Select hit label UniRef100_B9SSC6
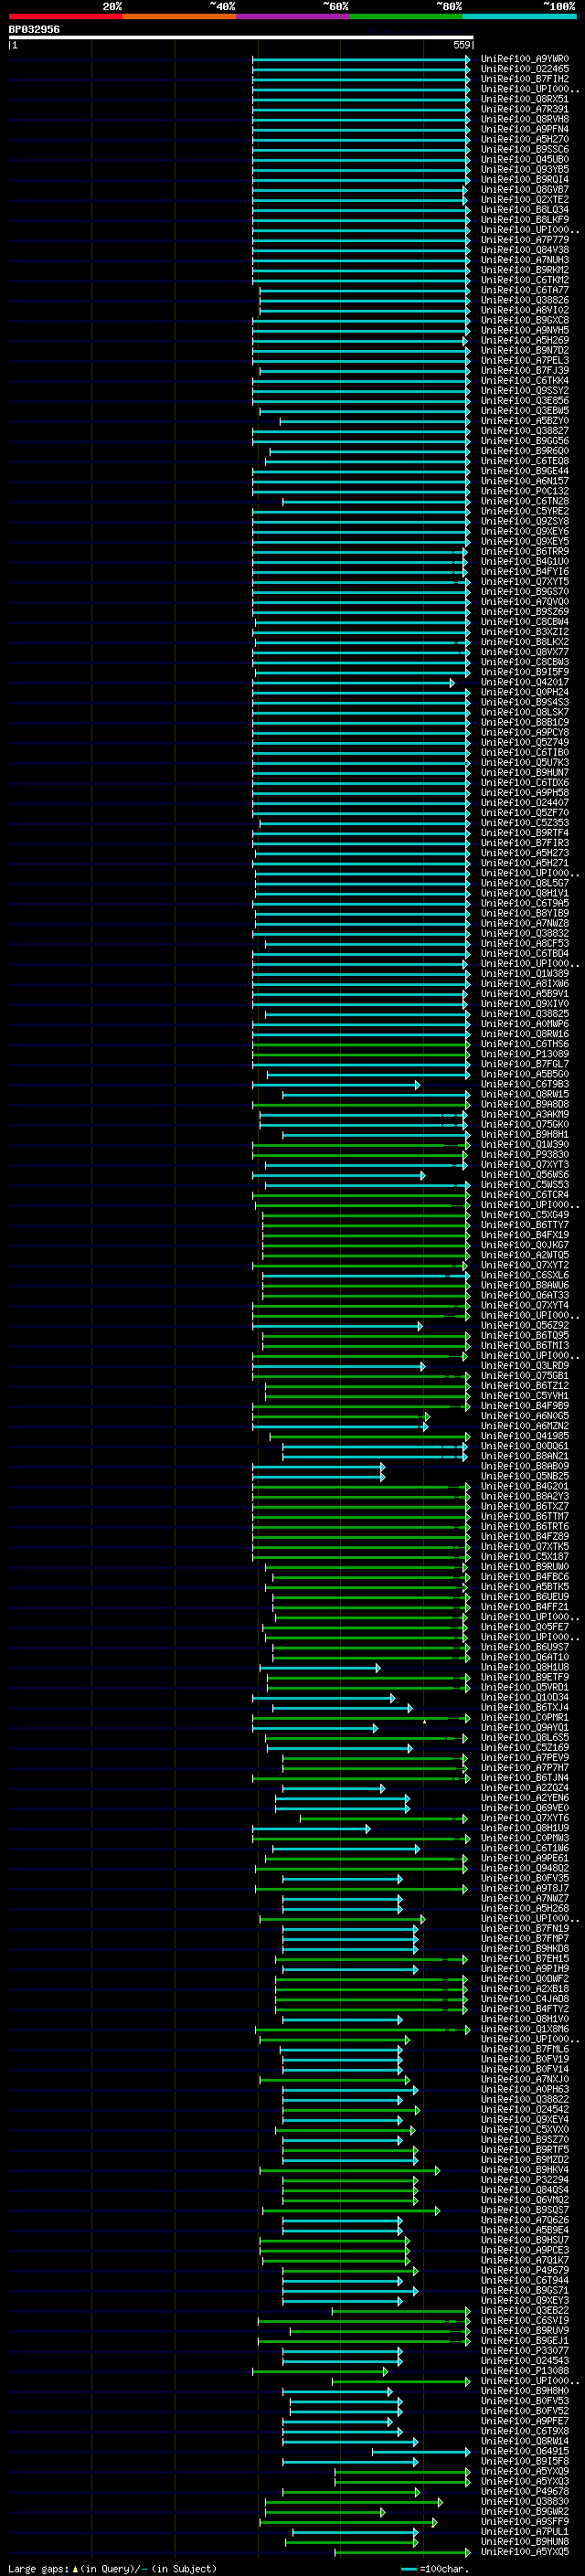 click(x=524, y=149)
